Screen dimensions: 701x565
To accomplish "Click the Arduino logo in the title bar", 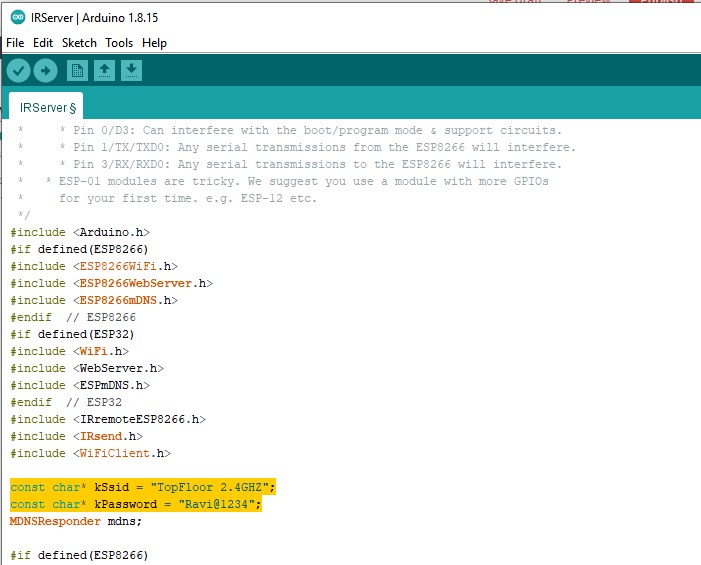I will click(18, 17).
